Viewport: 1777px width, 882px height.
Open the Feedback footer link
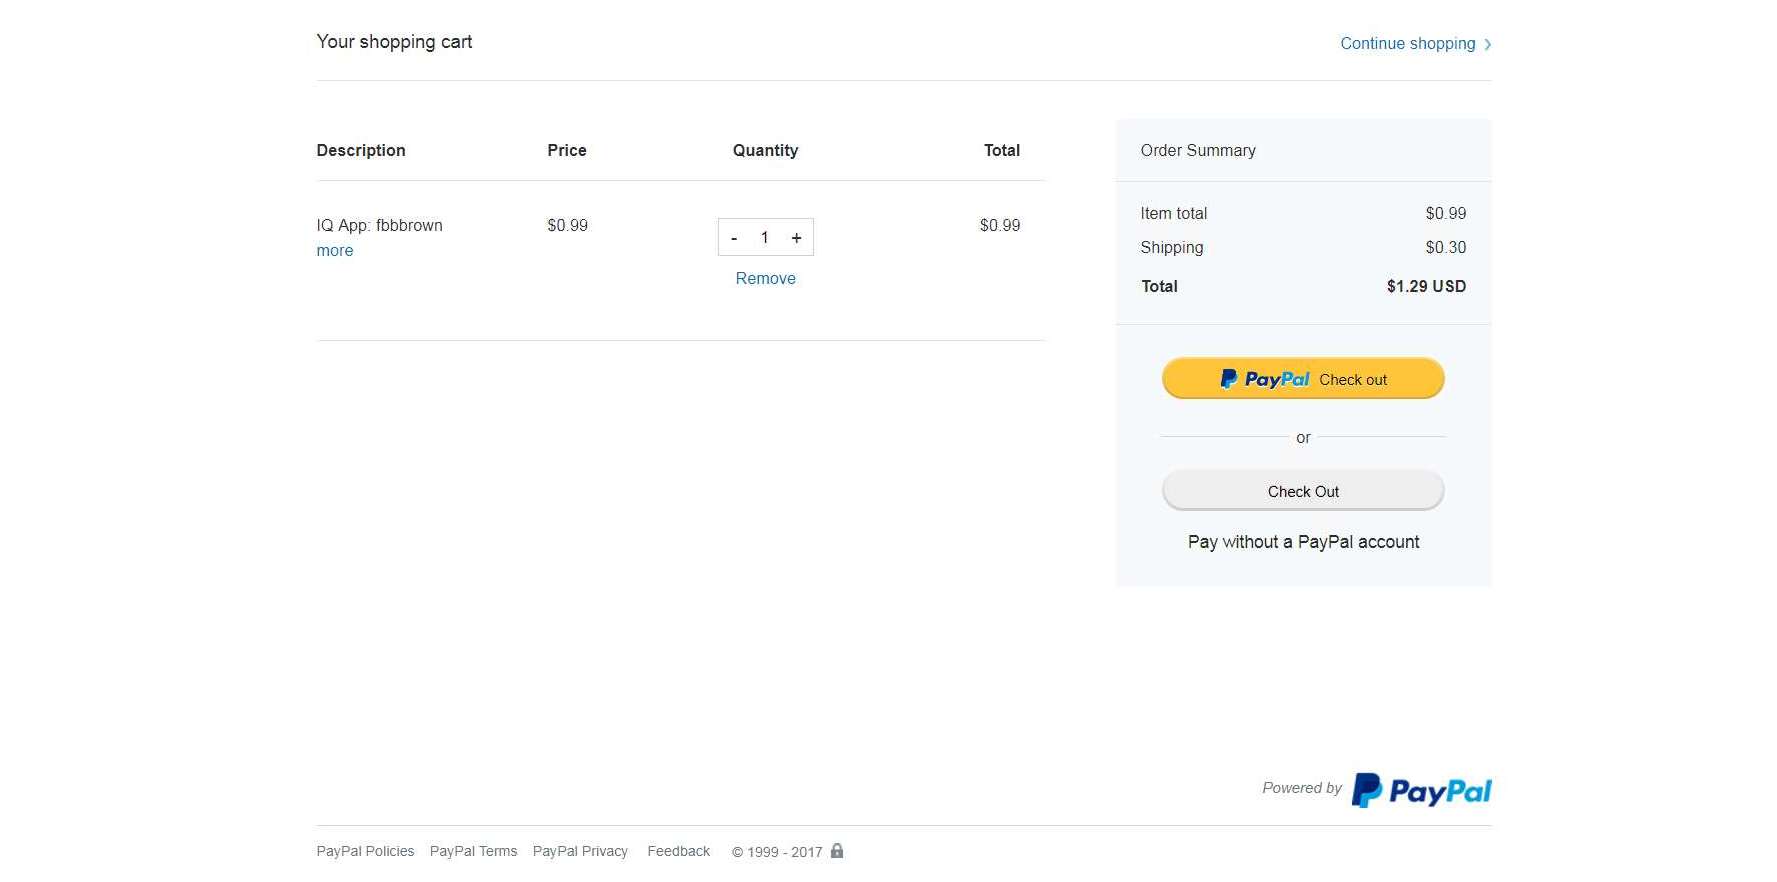[678, 852]
